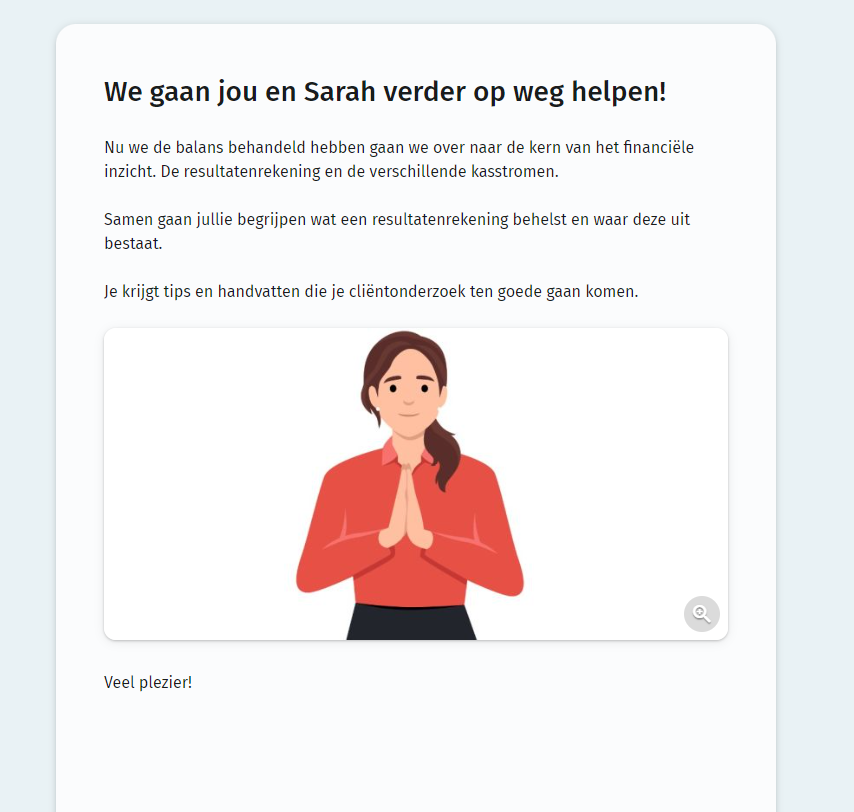Select the paragraph starting 'Nu we de balans'
854x812 pixels.
coord(399,159)
